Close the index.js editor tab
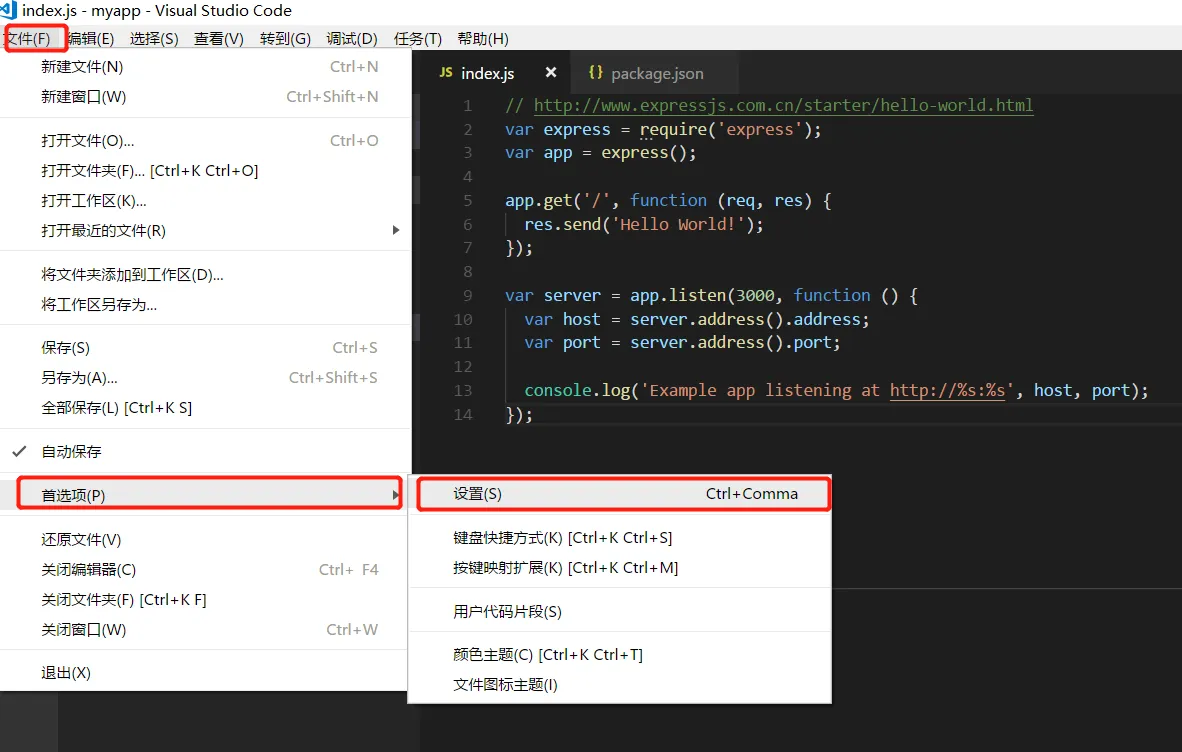 coord(551,72)
